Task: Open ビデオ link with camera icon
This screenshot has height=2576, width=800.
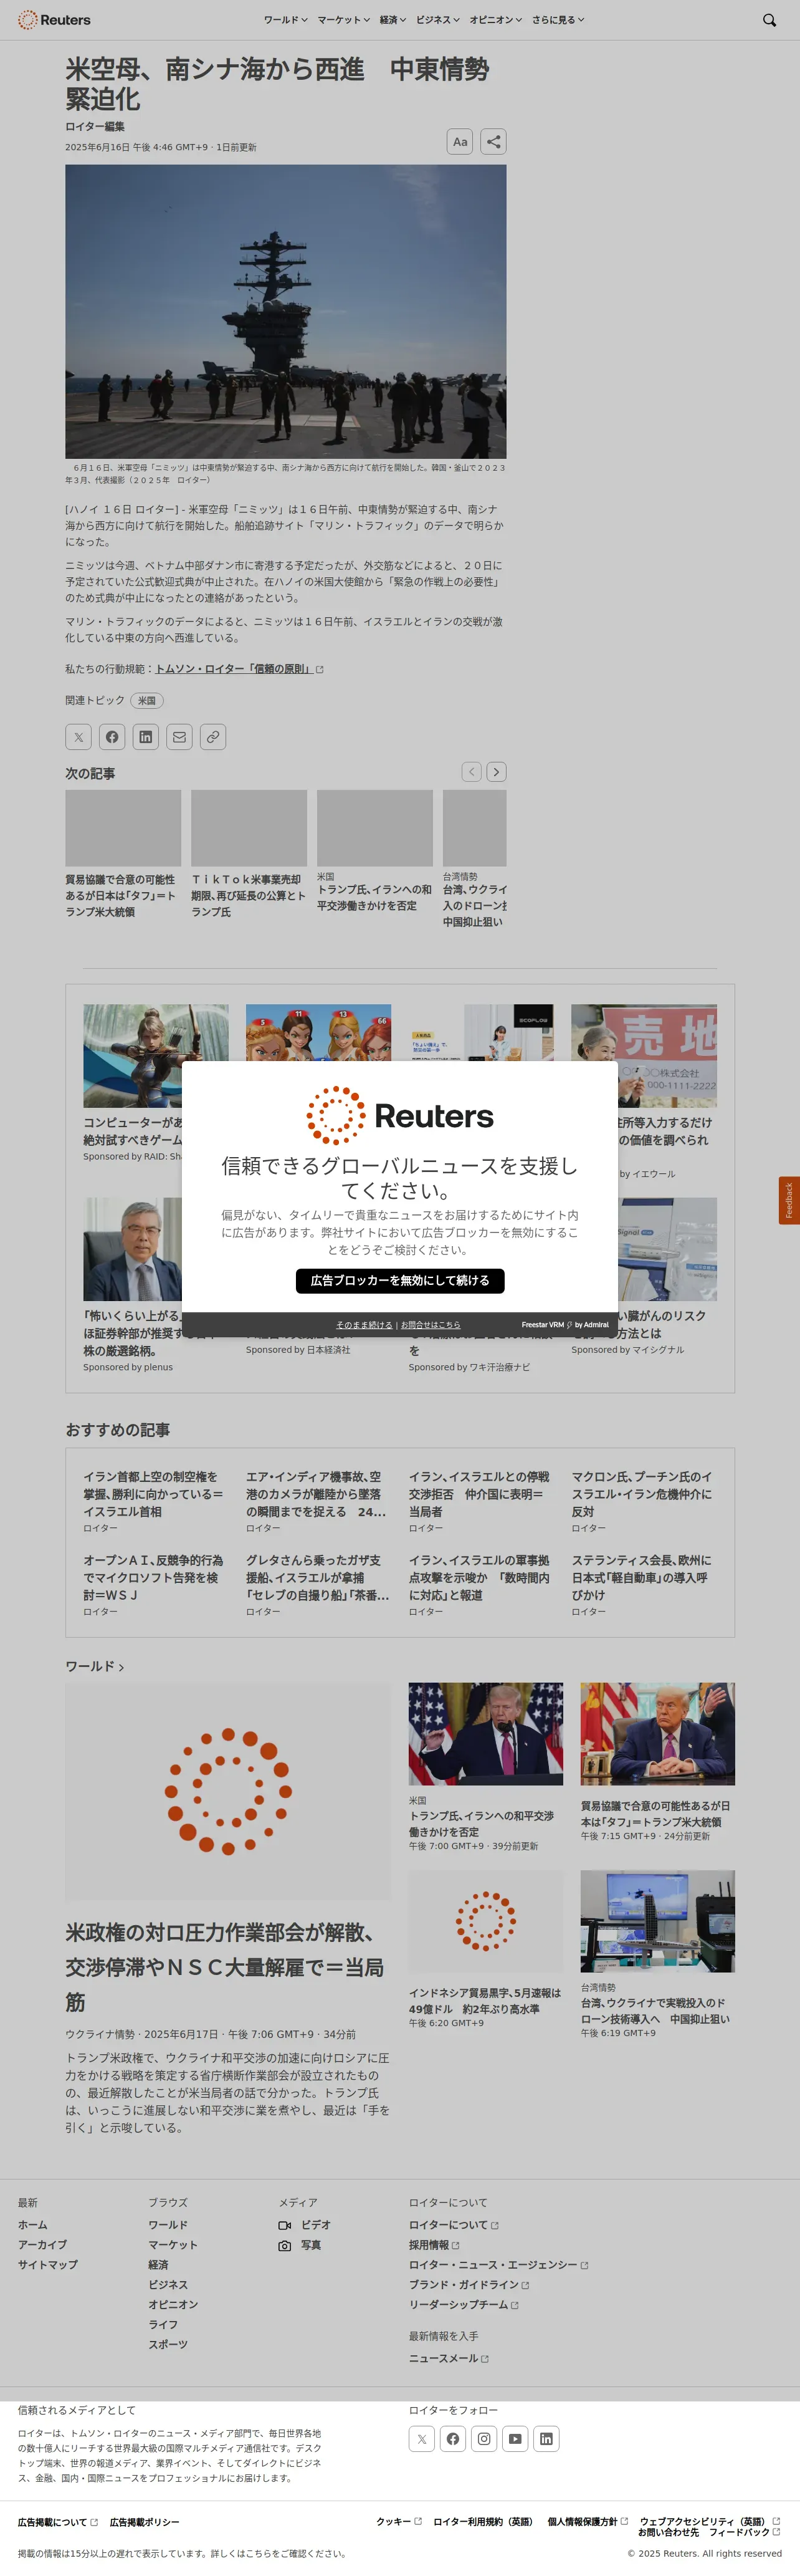Action: click(x=305, y=2225)
